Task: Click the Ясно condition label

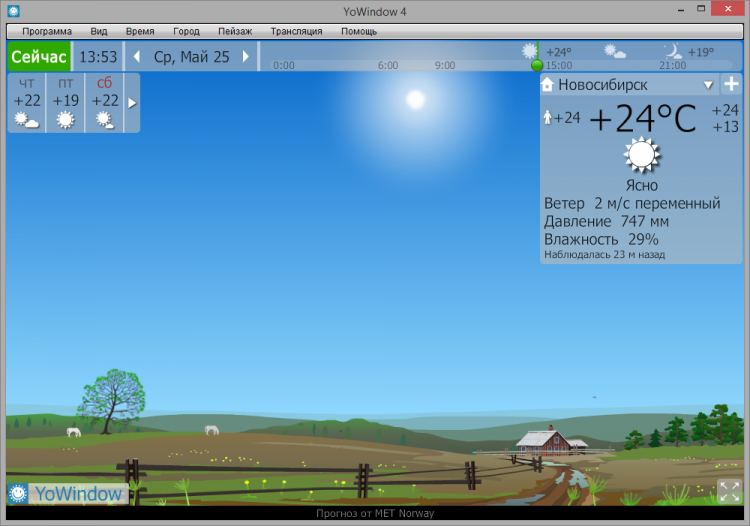Action: pyautogui.click(x=641, y=186)
